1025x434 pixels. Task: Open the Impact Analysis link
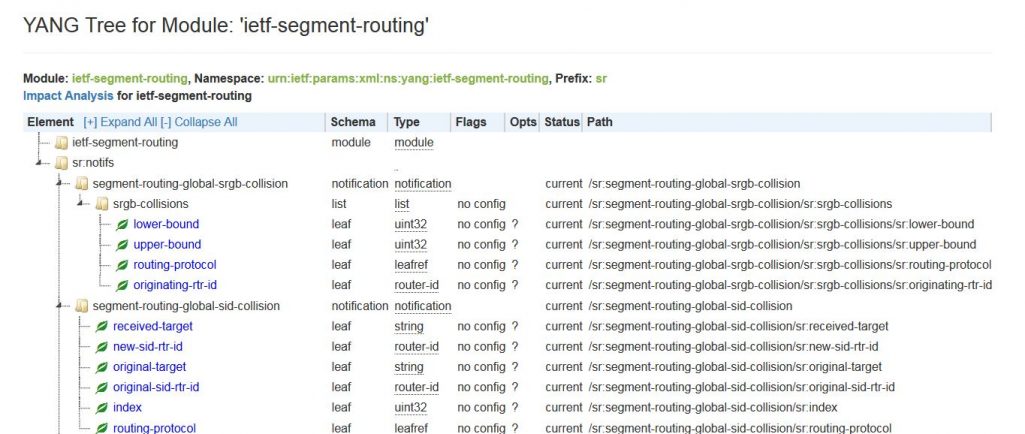[x=65, y=96]
